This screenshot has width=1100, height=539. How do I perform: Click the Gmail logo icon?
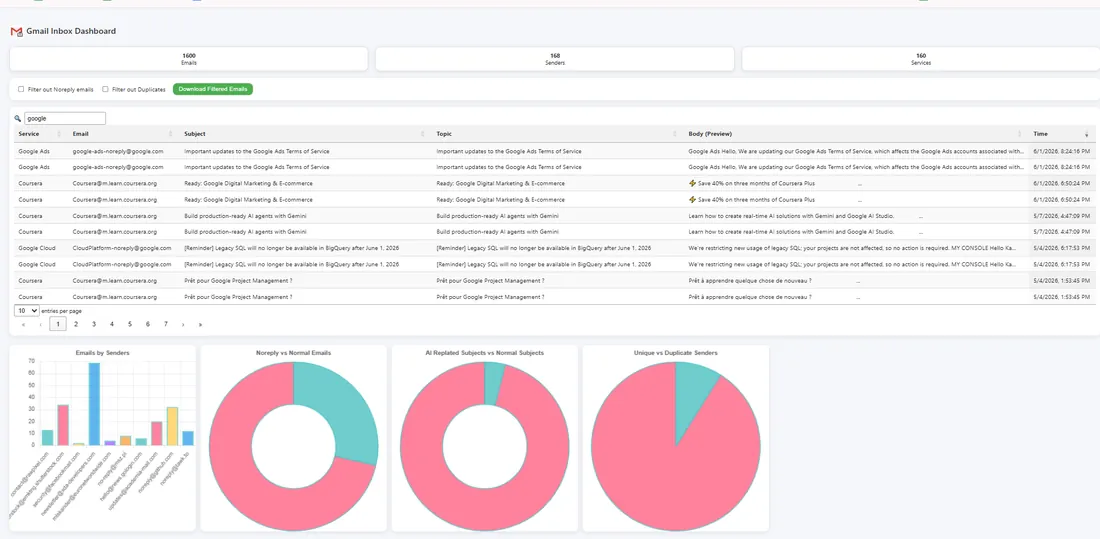17,32
